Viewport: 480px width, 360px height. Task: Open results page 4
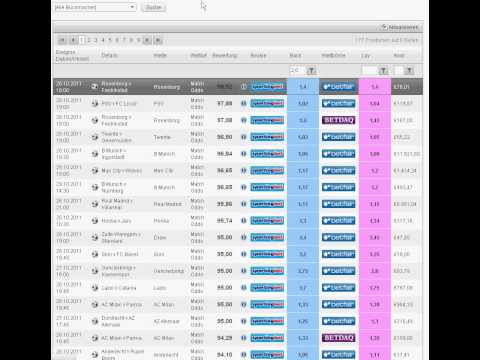103,40
